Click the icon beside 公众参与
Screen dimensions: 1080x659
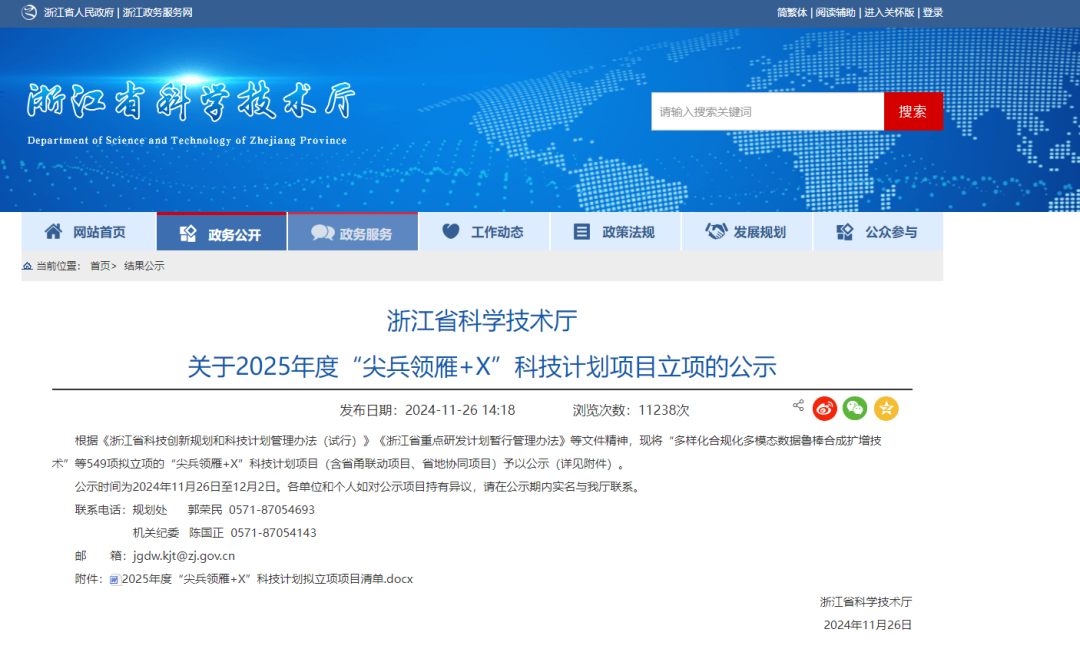(x=845, y=232)
